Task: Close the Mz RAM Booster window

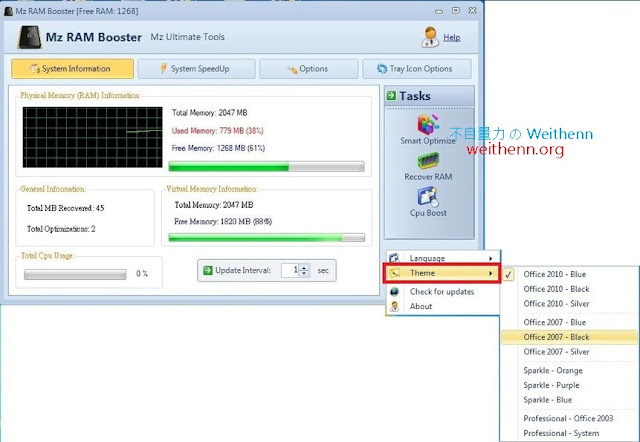Action: click(x=472, y=11)
